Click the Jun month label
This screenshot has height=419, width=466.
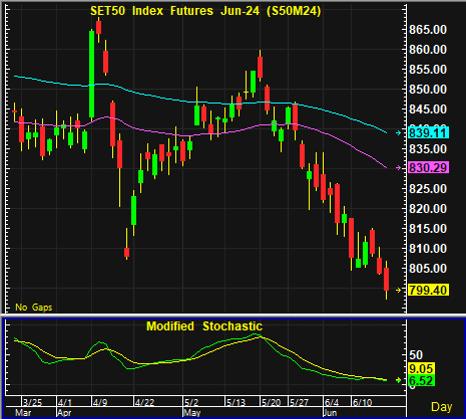(x=330, y=413)
